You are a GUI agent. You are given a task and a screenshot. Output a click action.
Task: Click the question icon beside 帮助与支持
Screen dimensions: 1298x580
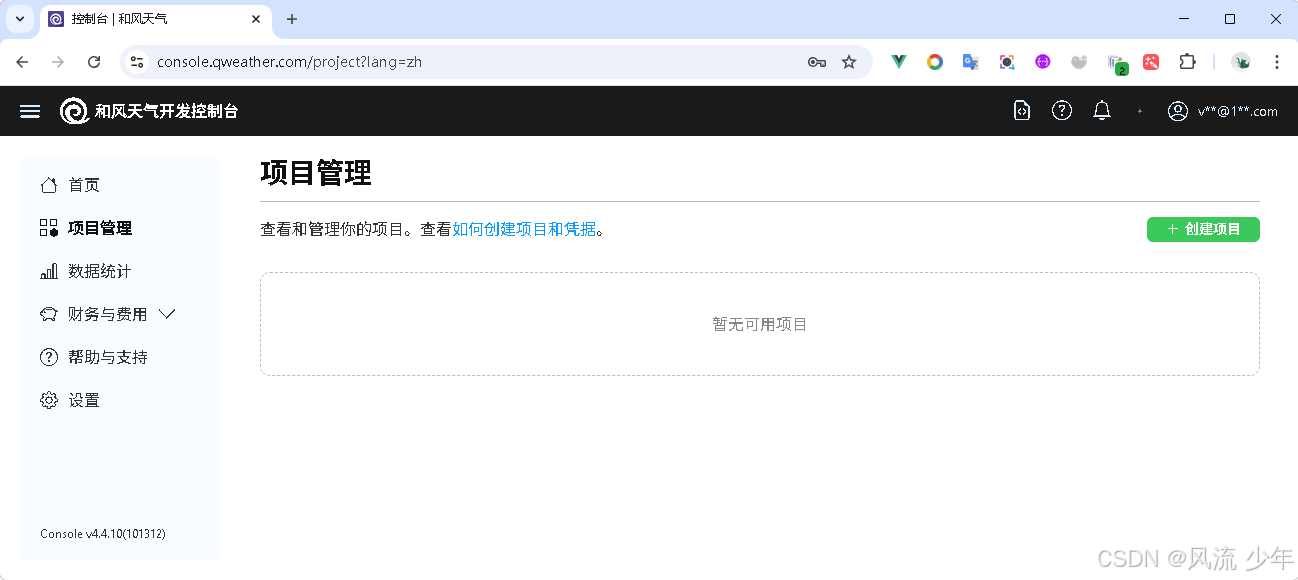[x=48, y=357]
